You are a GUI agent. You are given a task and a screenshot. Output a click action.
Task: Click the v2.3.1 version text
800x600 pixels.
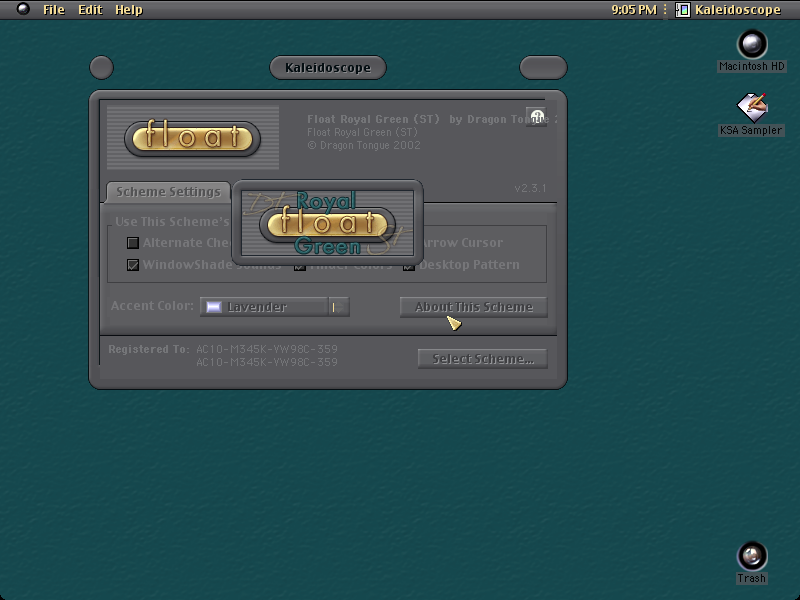tap(530, 188)
